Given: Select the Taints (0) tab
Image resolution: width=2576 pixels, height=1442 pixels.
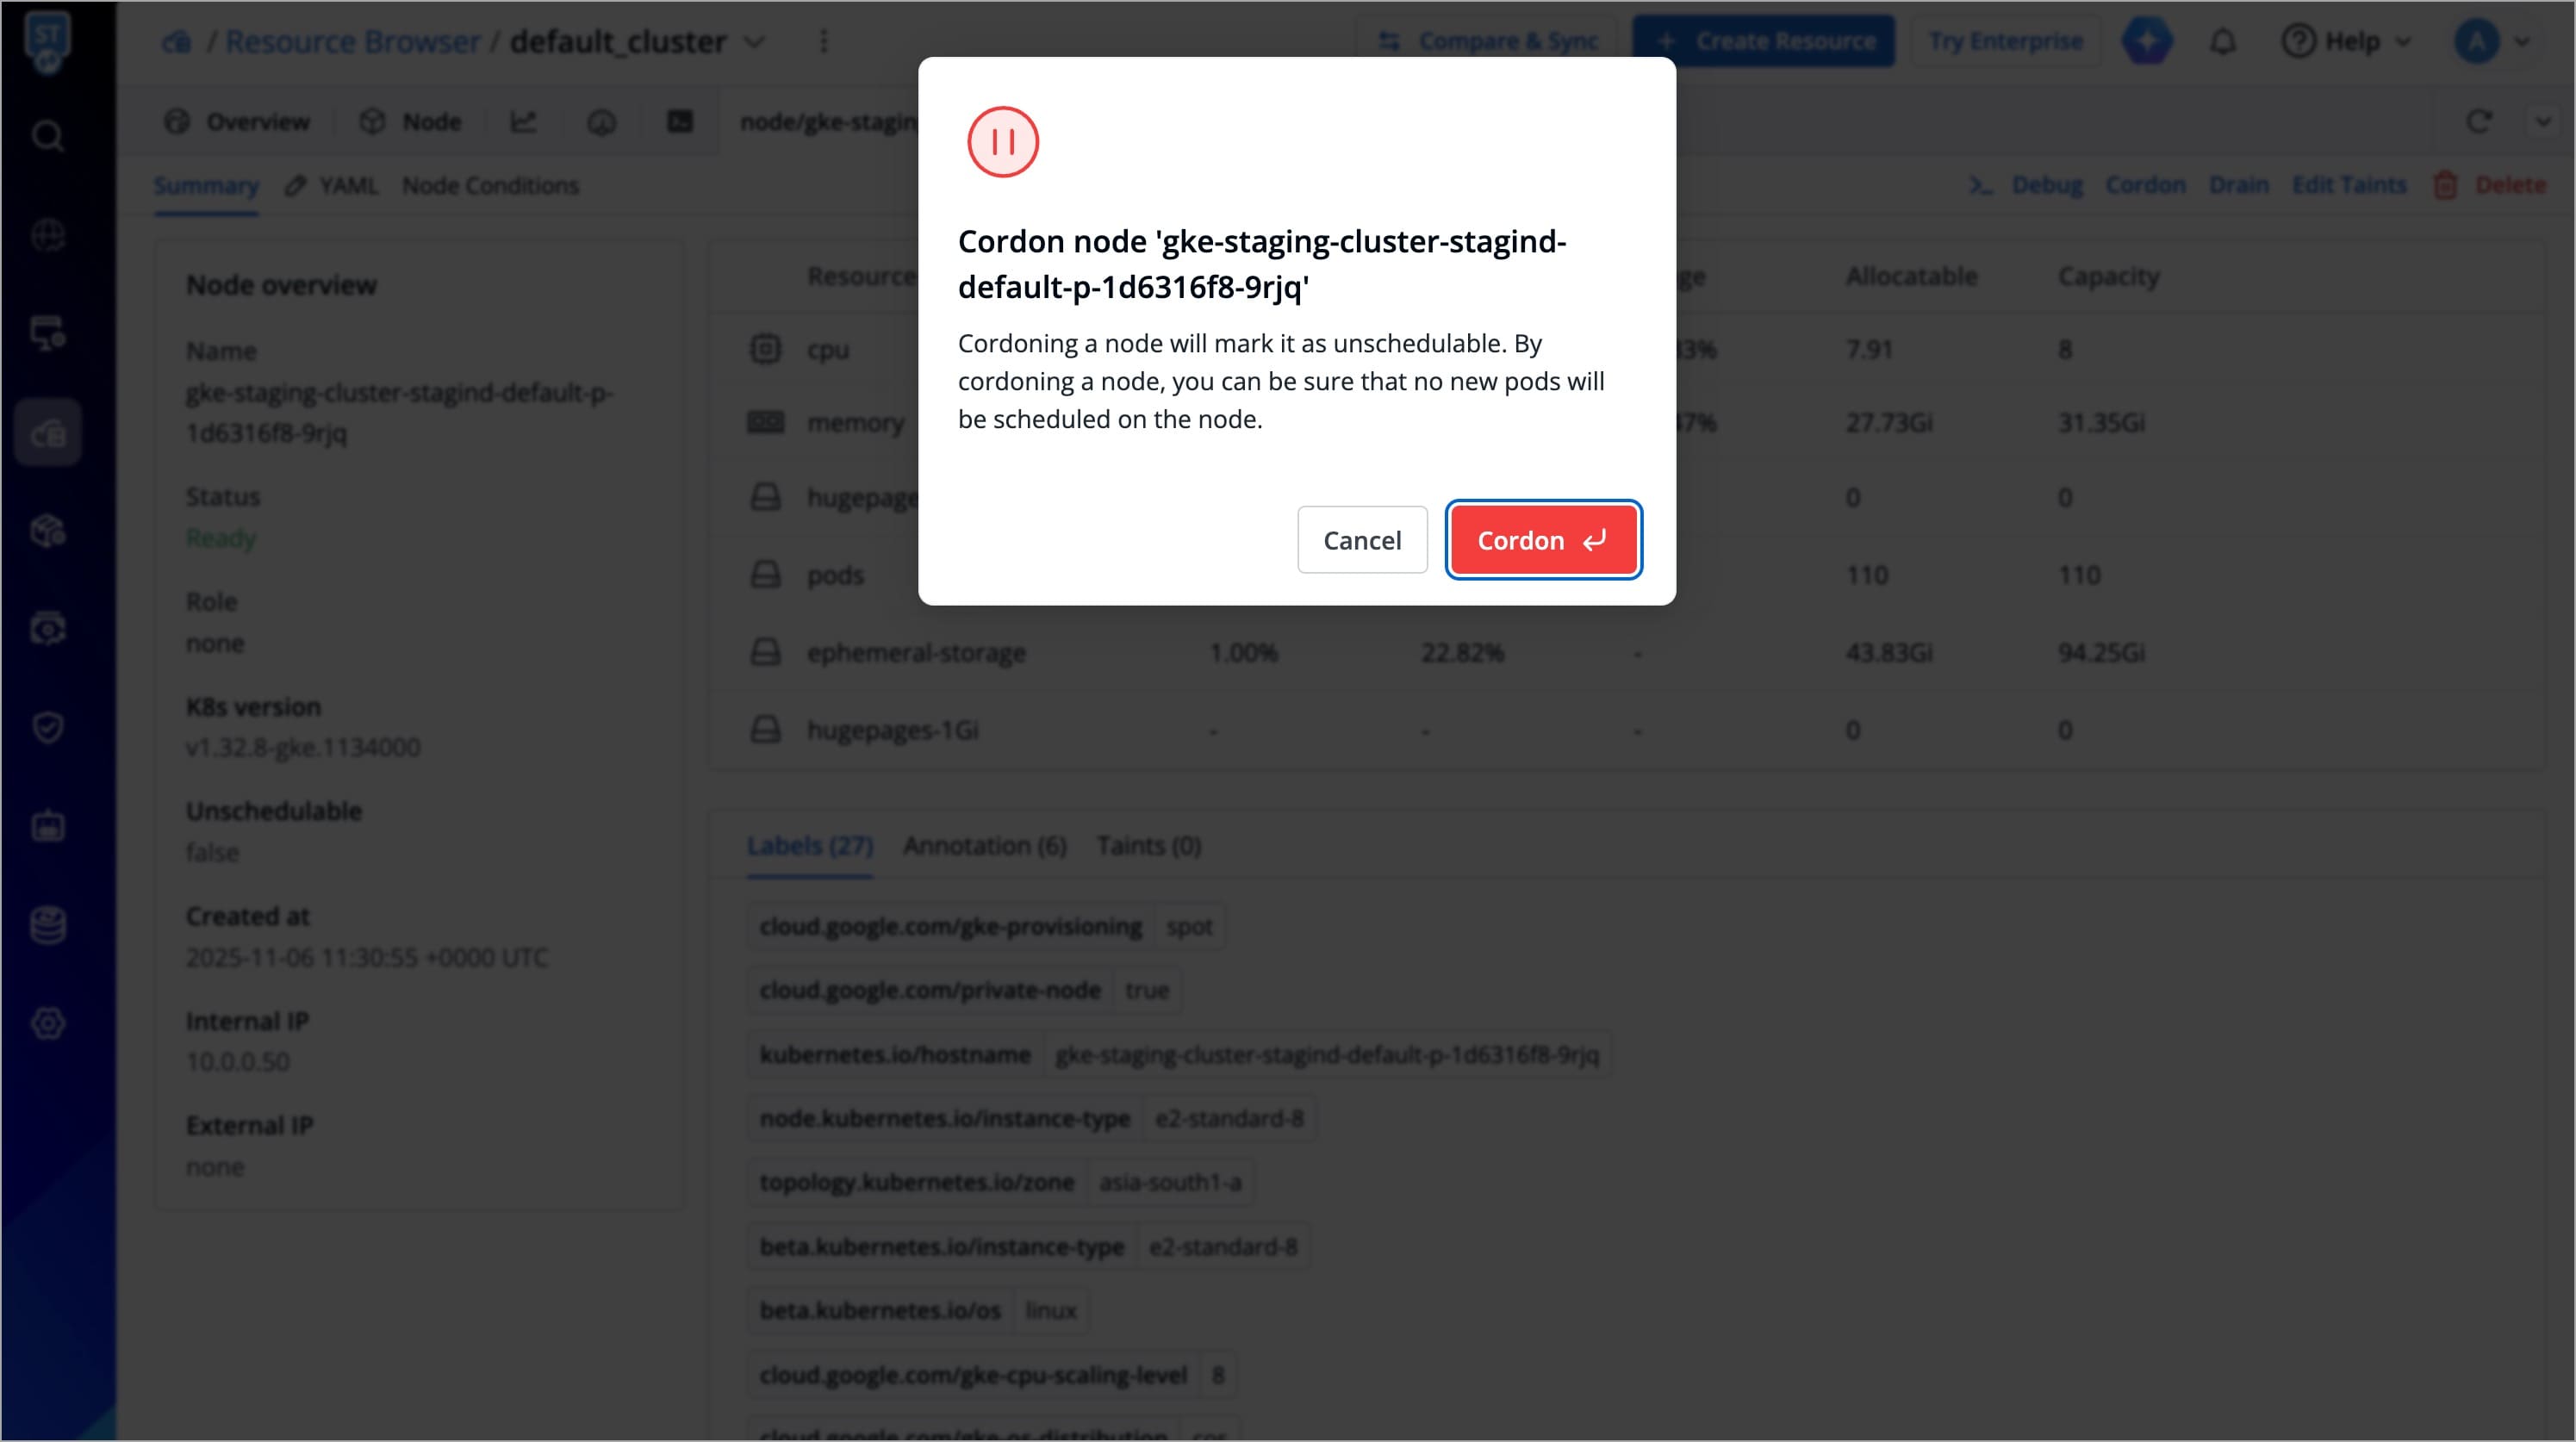Looking at the screenshot, I should pos(1148,846).
